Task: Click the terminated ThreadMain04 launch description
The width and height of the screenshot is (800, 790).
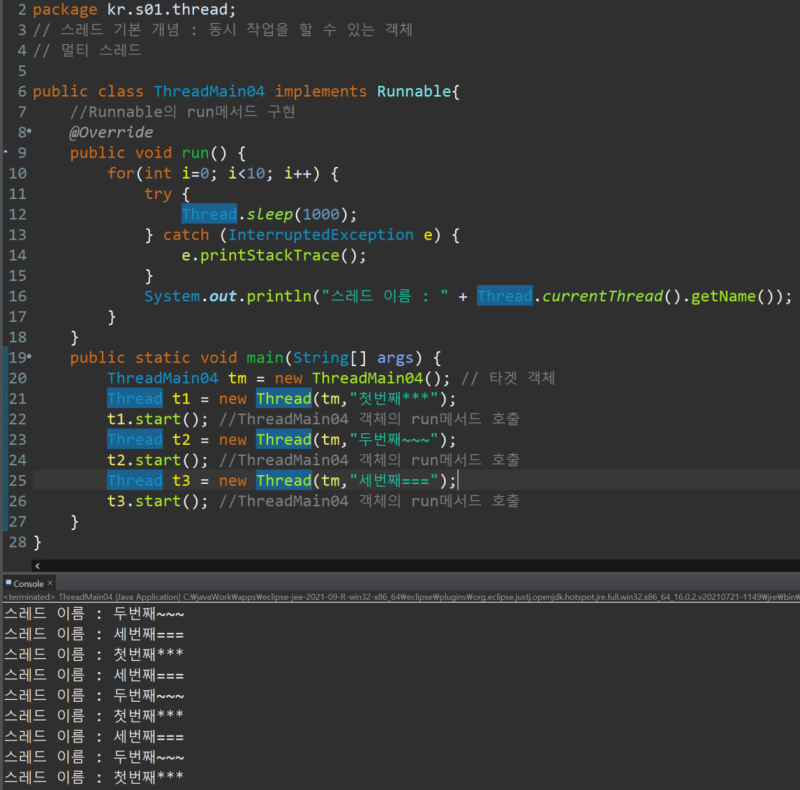Action: point(401,597)
